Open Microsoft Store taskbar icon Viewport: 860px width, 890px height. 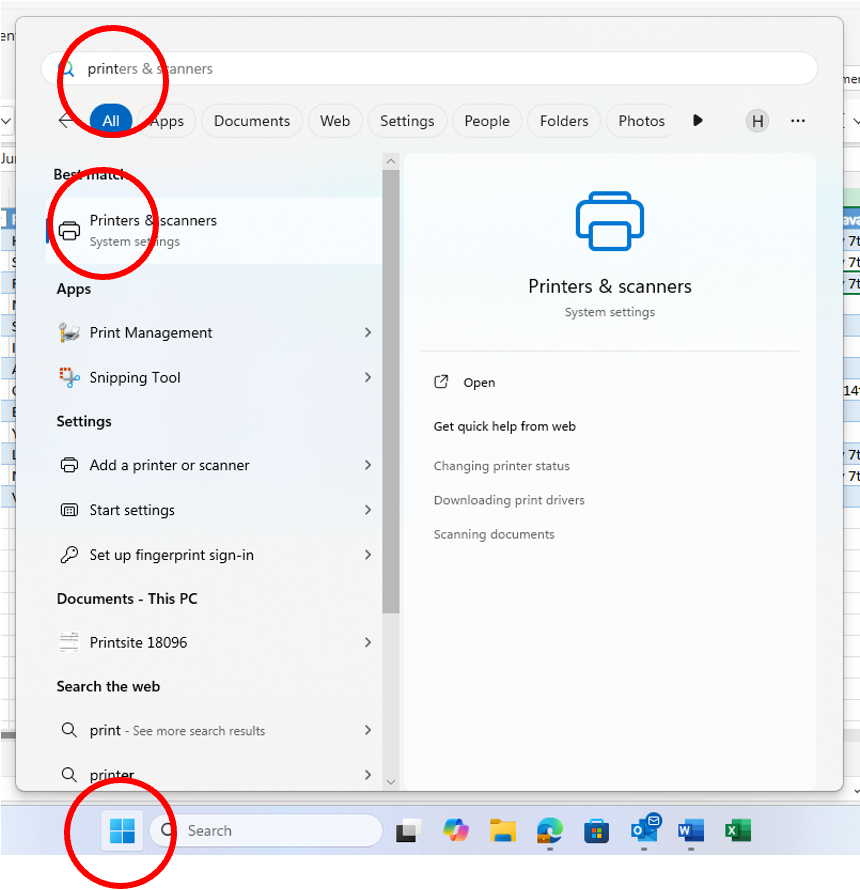tap(596, 830)
